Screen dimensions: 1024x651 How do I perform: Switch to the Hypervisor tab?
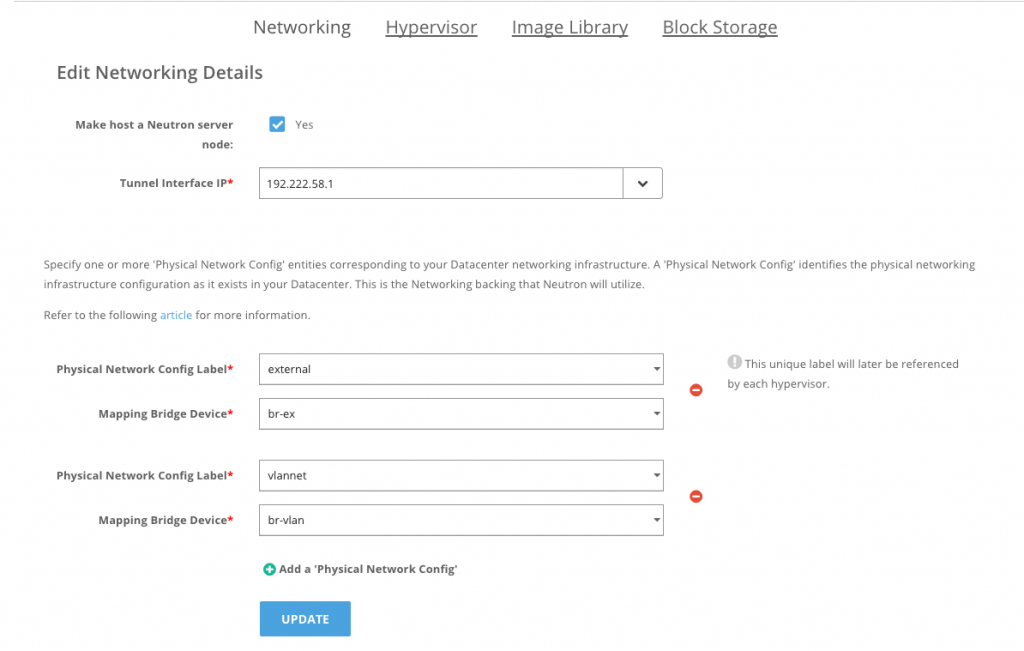pos(431,28)
